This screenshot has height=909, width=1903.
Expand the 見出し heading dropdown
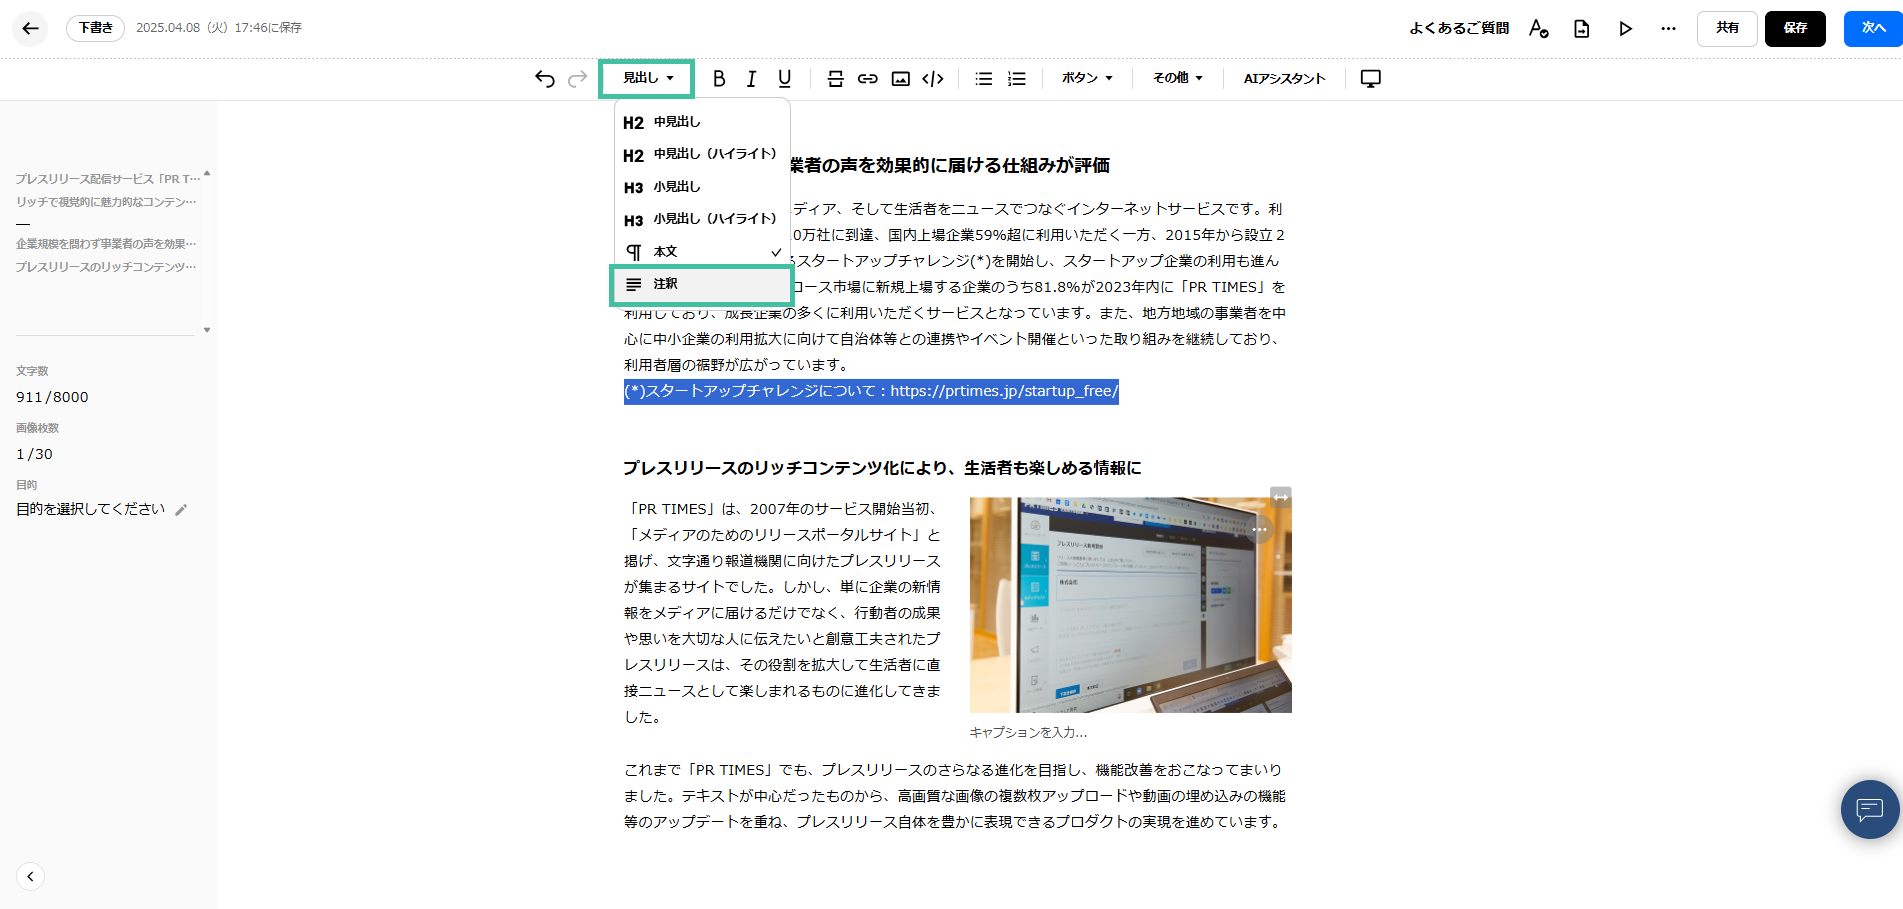[x=647, y=78]
